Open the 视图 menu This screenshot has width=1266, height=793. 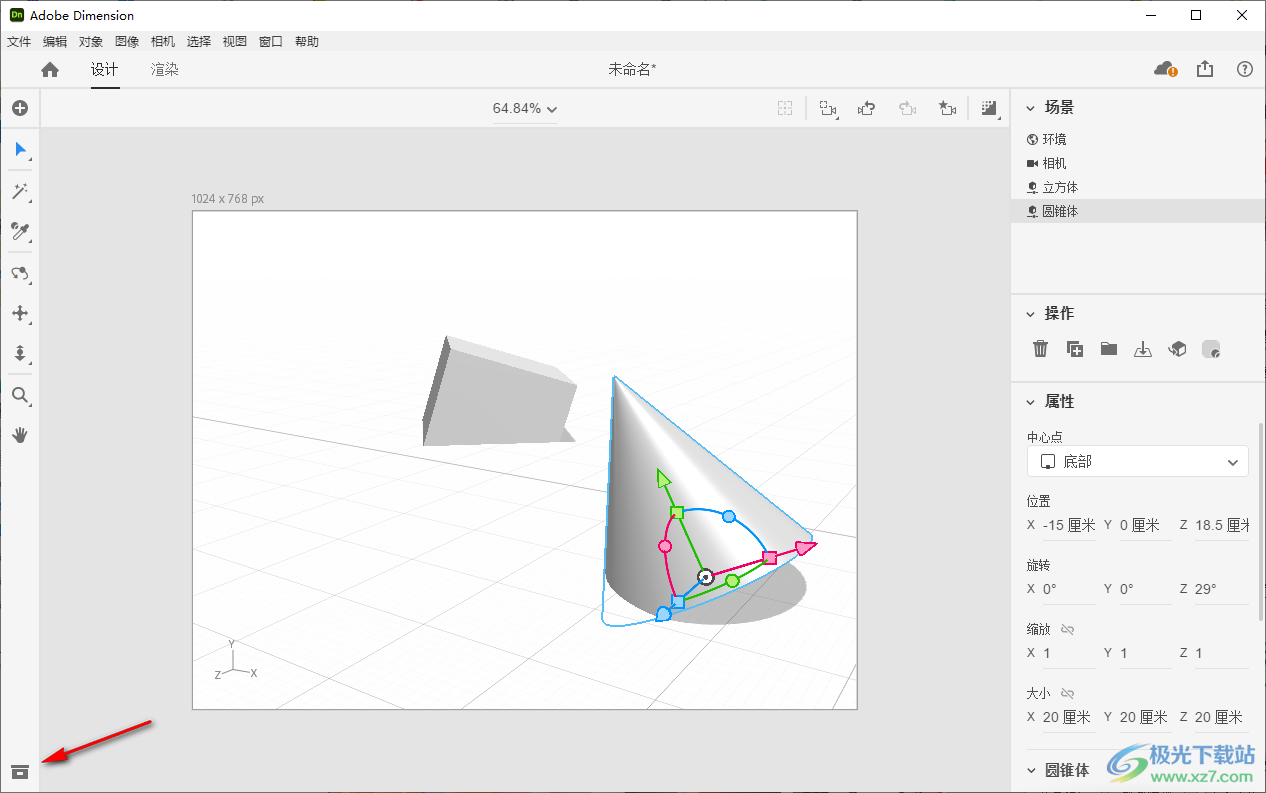click(235, 42)
